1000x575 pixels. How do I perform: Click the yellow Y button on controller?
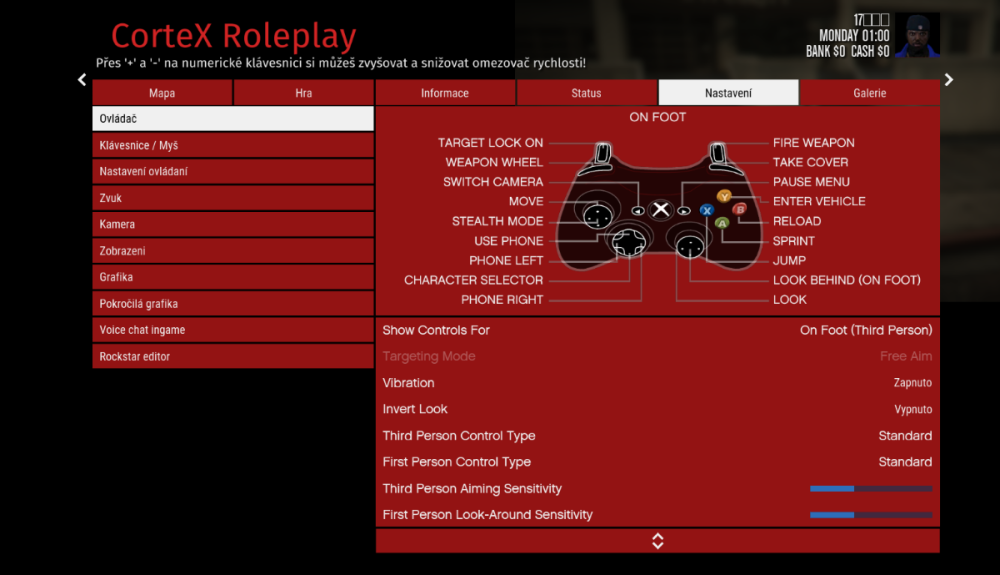724,197
